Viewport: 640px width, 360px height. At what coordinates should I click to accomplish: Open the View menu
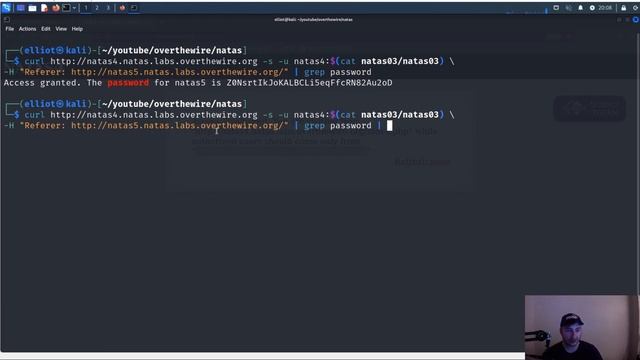[61, 29]
